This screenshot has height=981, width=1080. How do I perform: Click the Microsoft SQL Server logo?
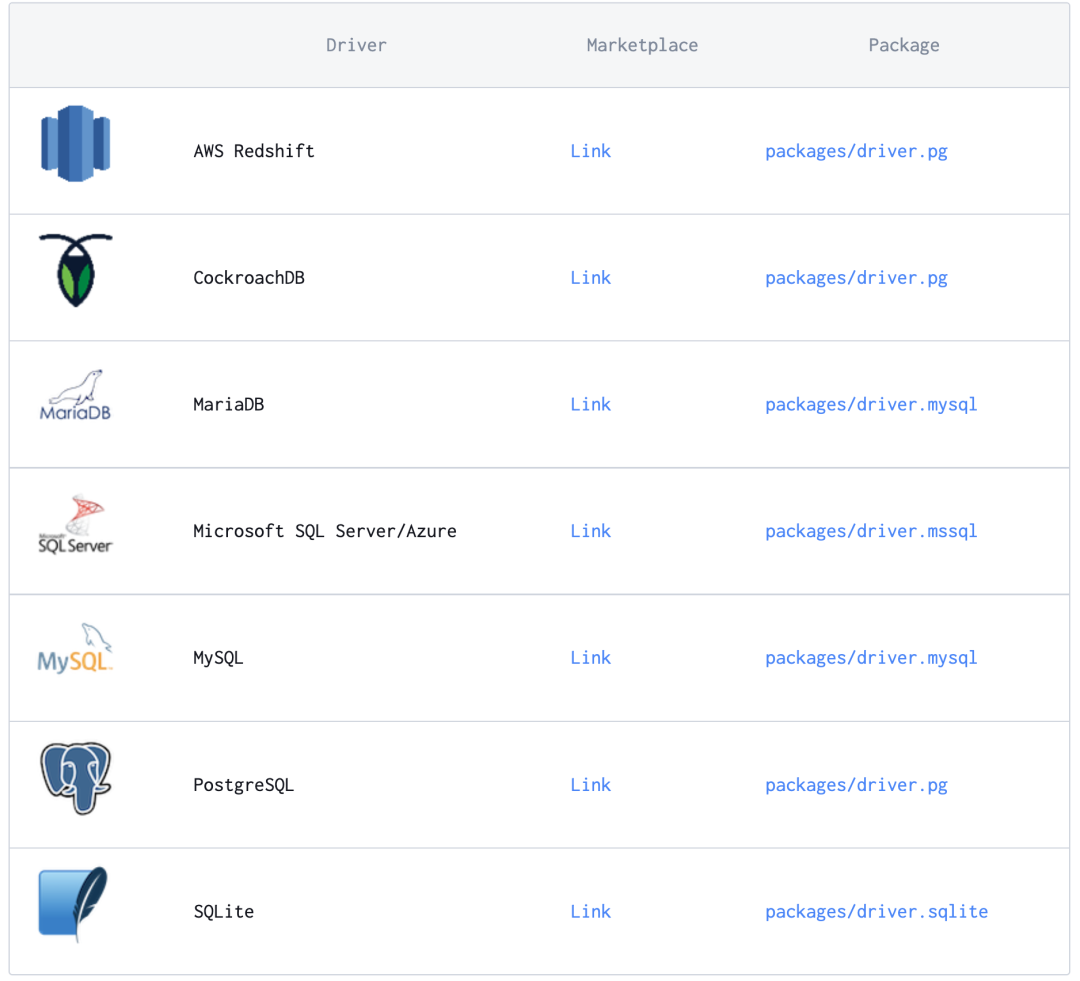(x=76, y=524)
